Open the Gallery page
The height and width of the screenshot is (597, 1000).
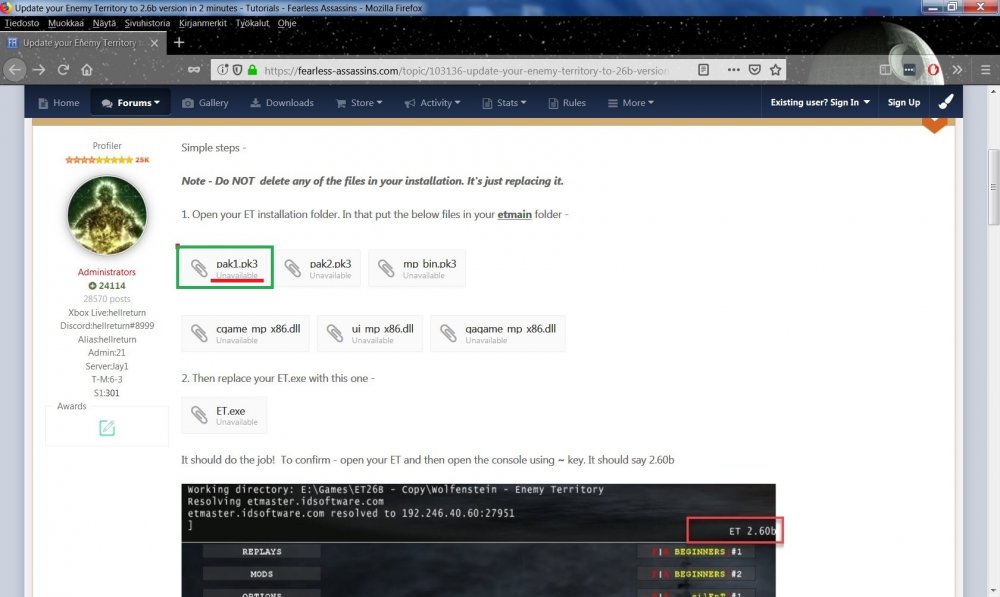pyautogui.click(x=205, y=103)
